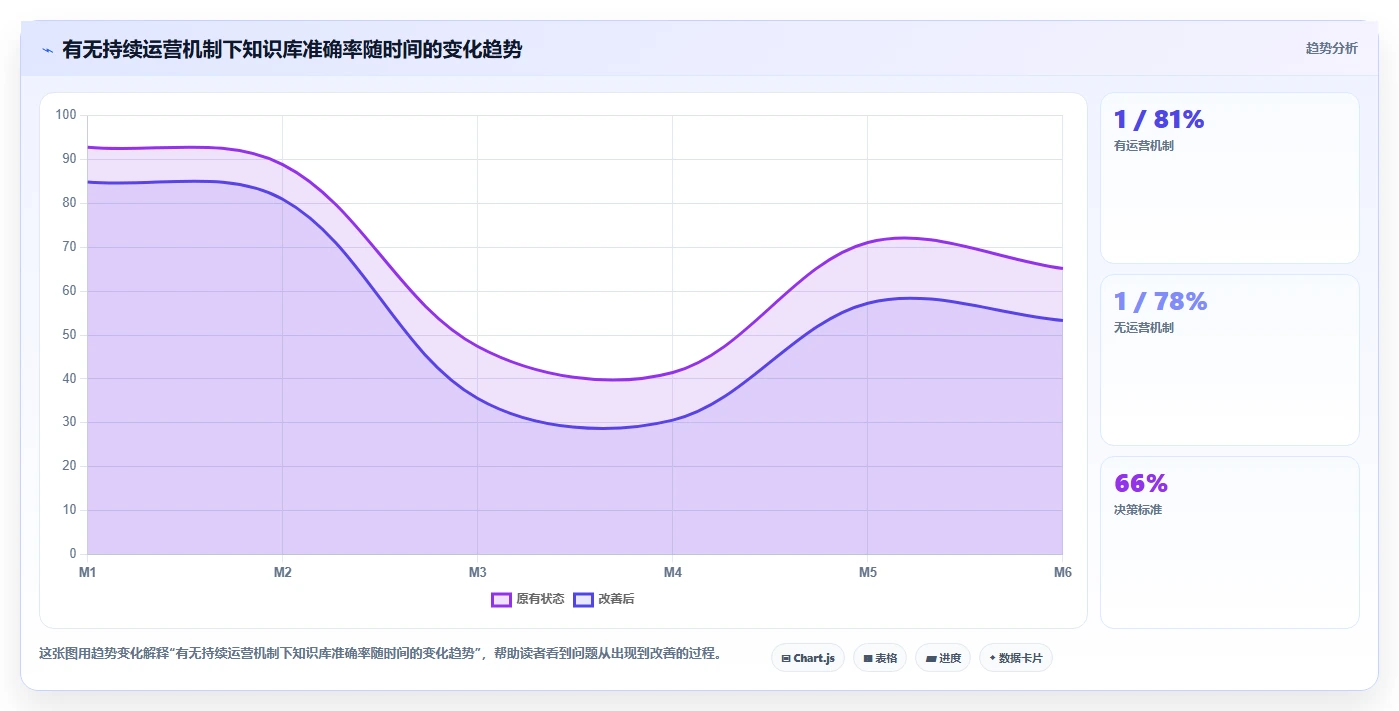Viewport: 1399px width, 711px height.
Task: Click the M4 axis label
Action: [672, 573]
